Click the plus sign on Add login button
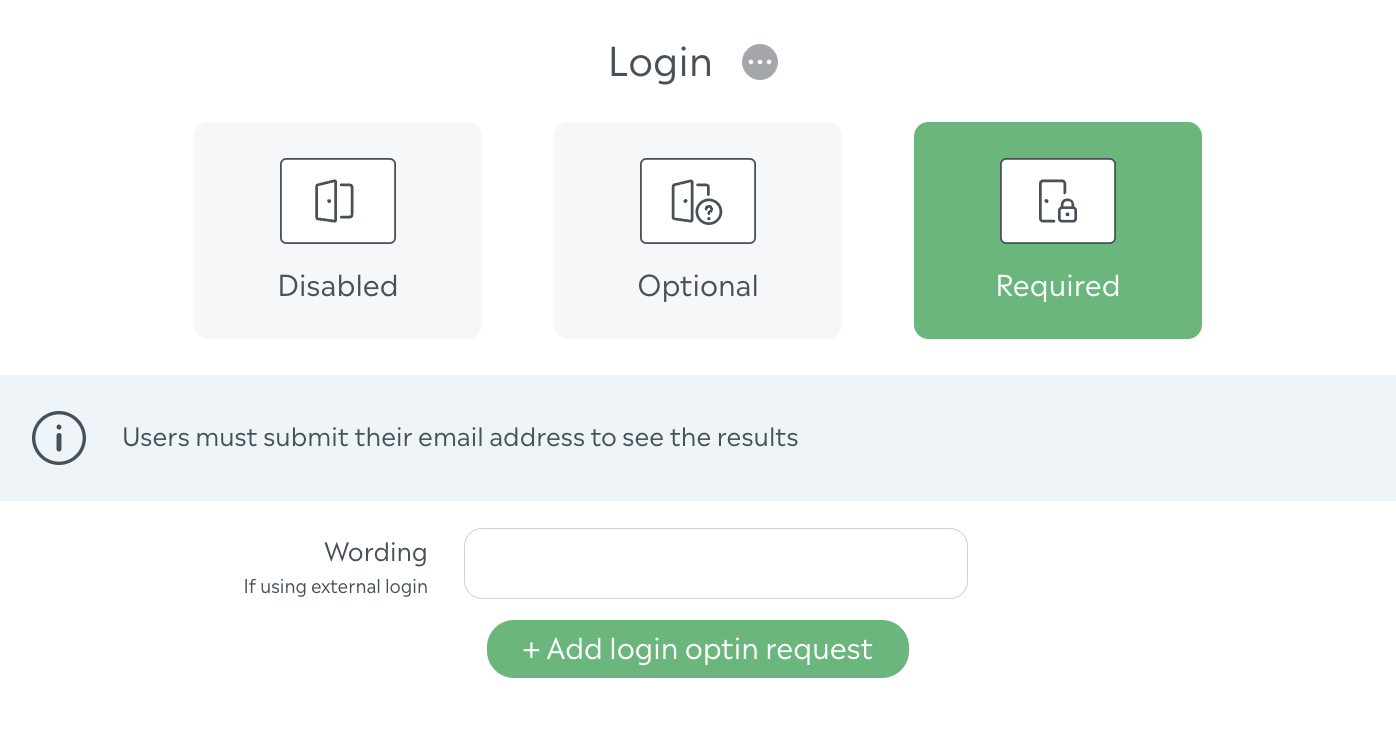 click(x=531, y=650)
